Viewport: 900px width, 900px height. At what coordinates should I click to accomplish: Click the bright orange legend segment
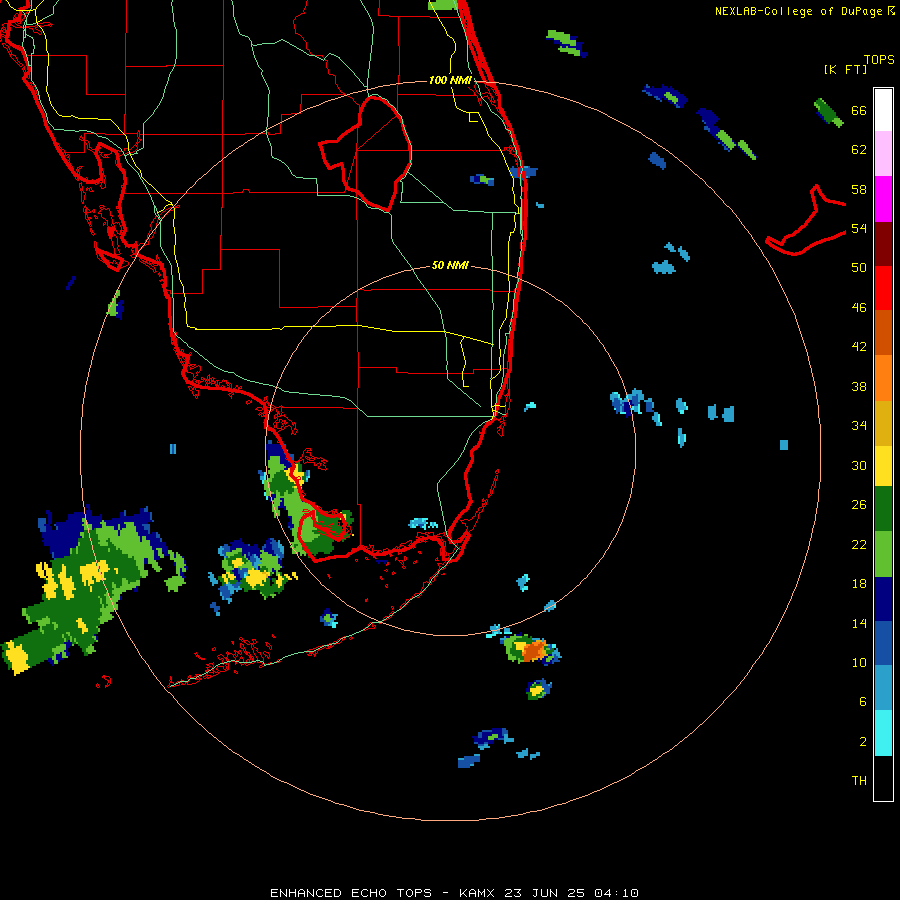click(x=883, y=378)
